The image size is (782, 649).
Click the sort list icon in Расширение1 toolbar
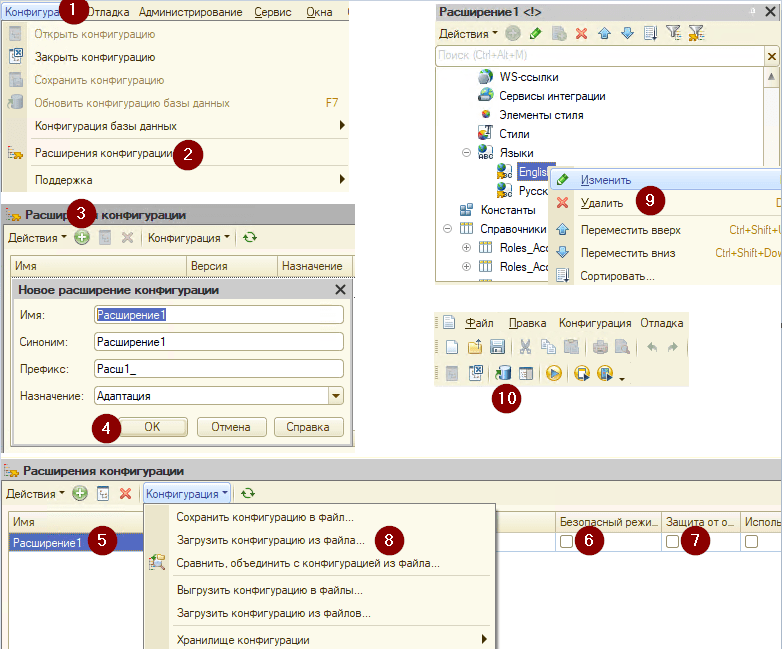tap(650, 33)
